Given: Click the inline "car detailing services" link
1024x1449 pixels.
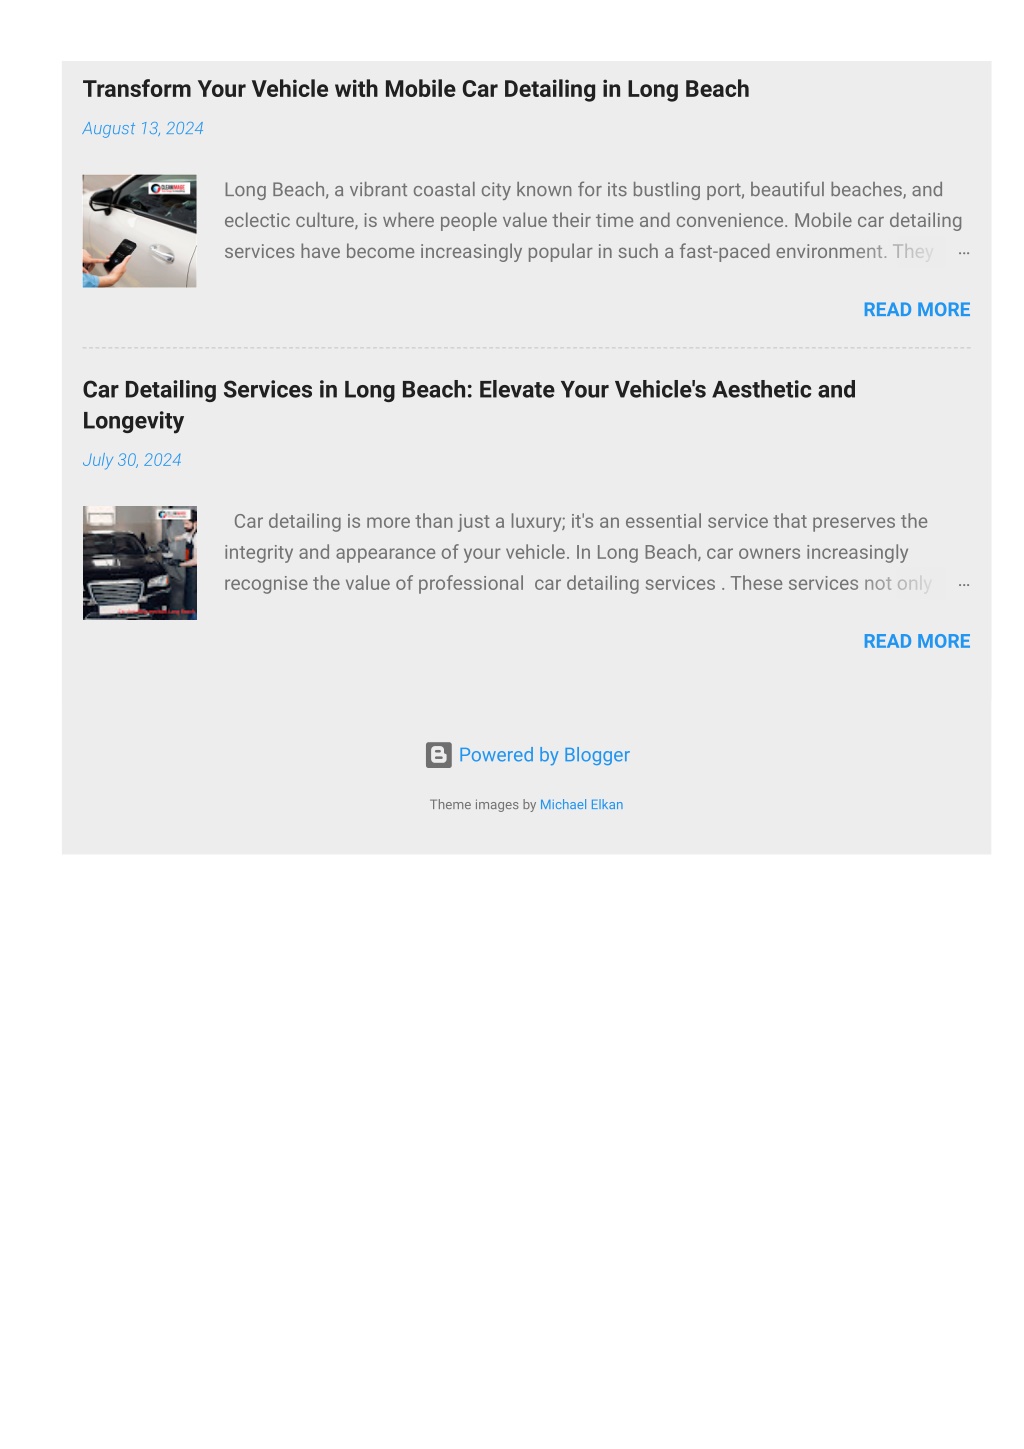Looking at the screenshot, I should [625, 584].
